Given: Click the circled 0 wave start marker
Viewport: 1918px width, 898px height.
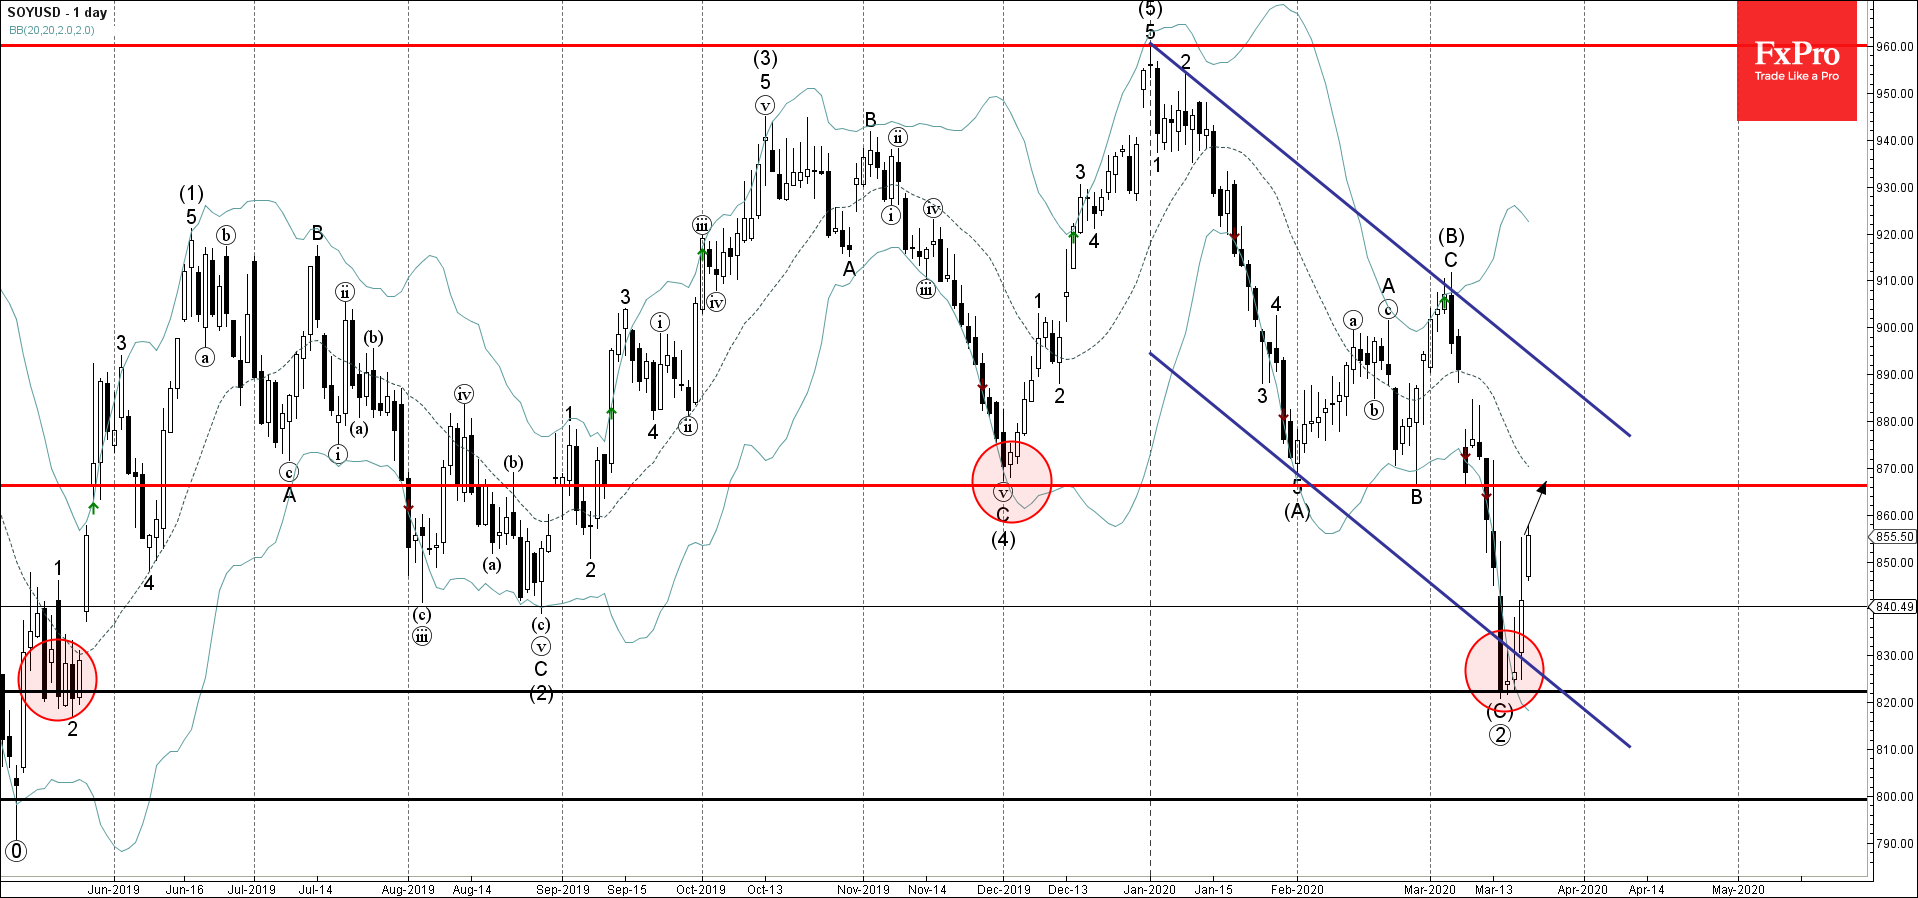Looking at the screenshot, I should (x=16, y=851).
